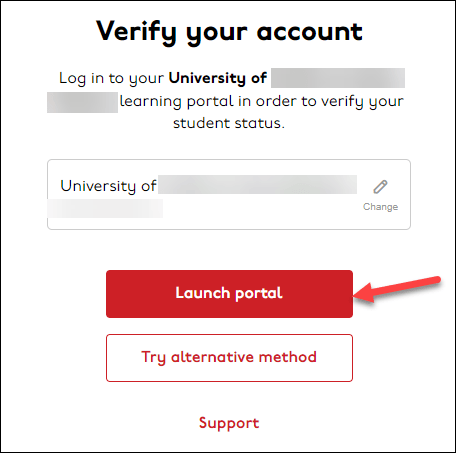Click the Log in to your text

click(111, 78)
